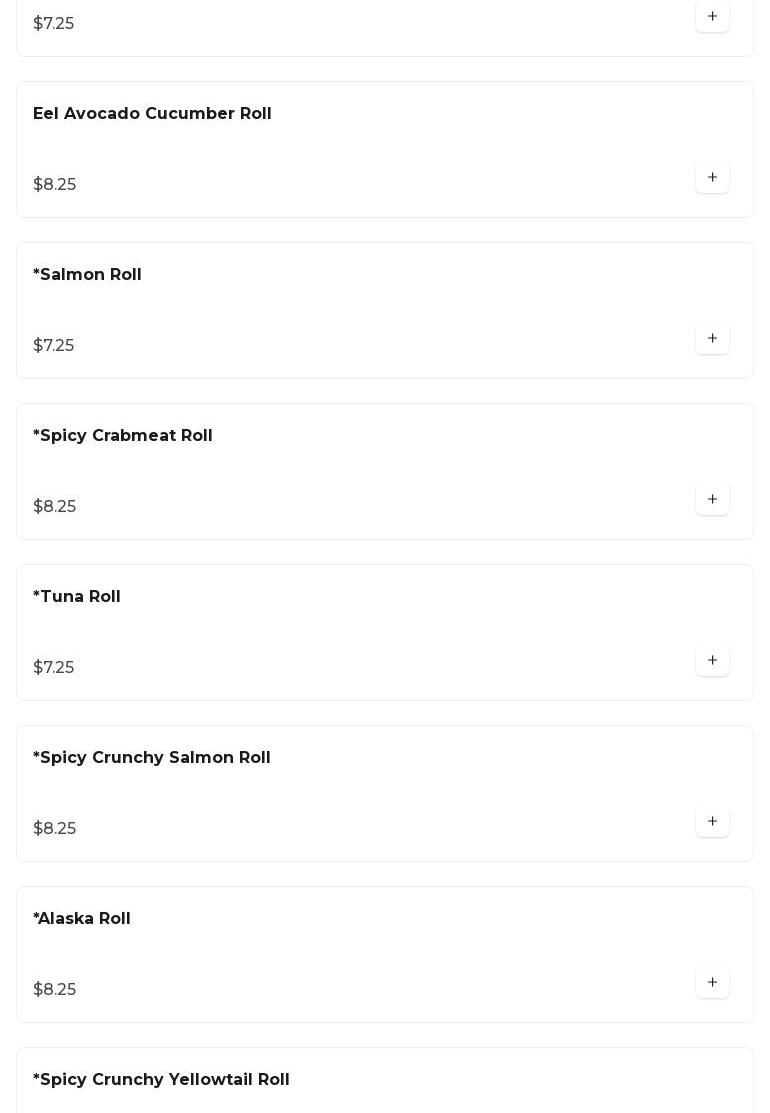
Task: Open the Eel Avocado Cucumber Roll title
Action: click(x=152, y=114)
